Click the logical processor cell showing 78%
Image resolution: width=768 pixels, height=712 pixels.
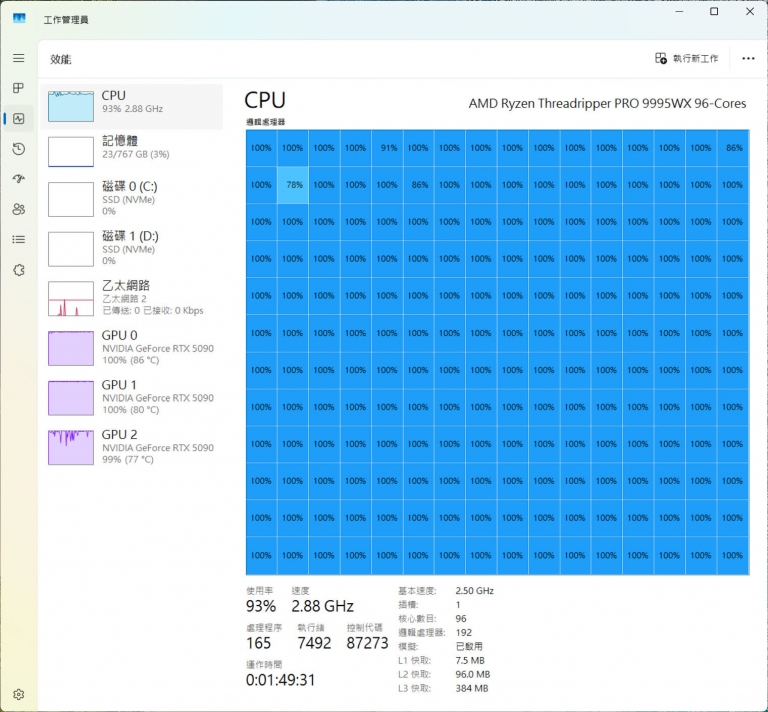(x=293, y=185)
